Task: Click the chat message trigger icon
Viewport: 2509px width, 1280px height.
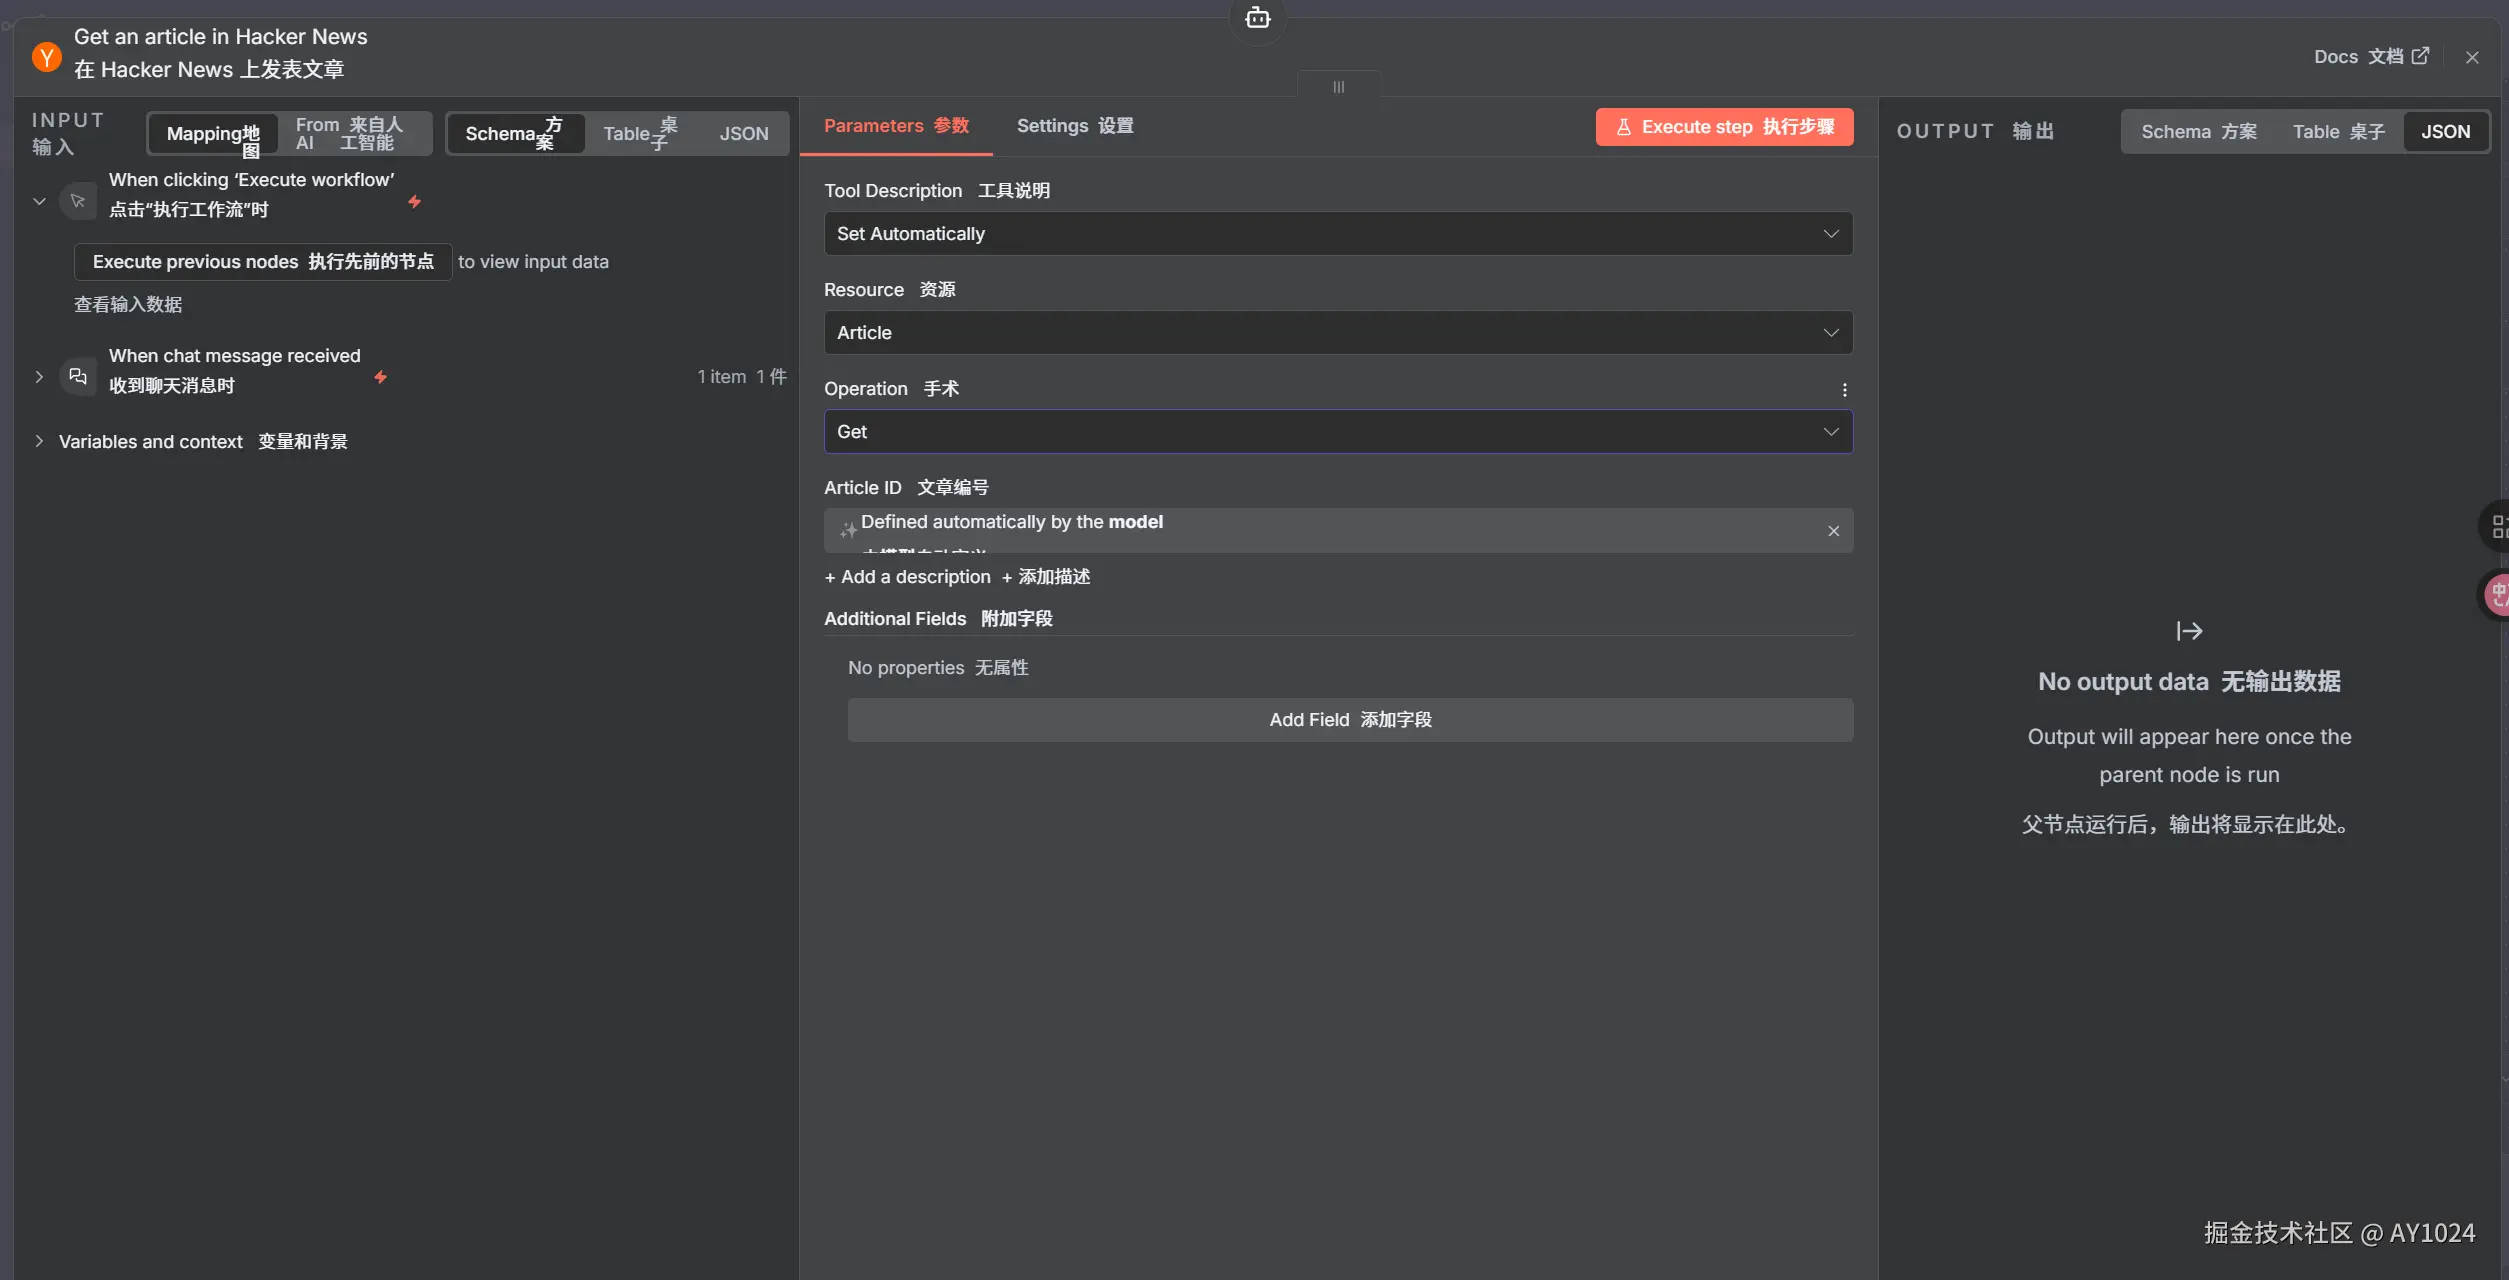Action: point(78,377)
